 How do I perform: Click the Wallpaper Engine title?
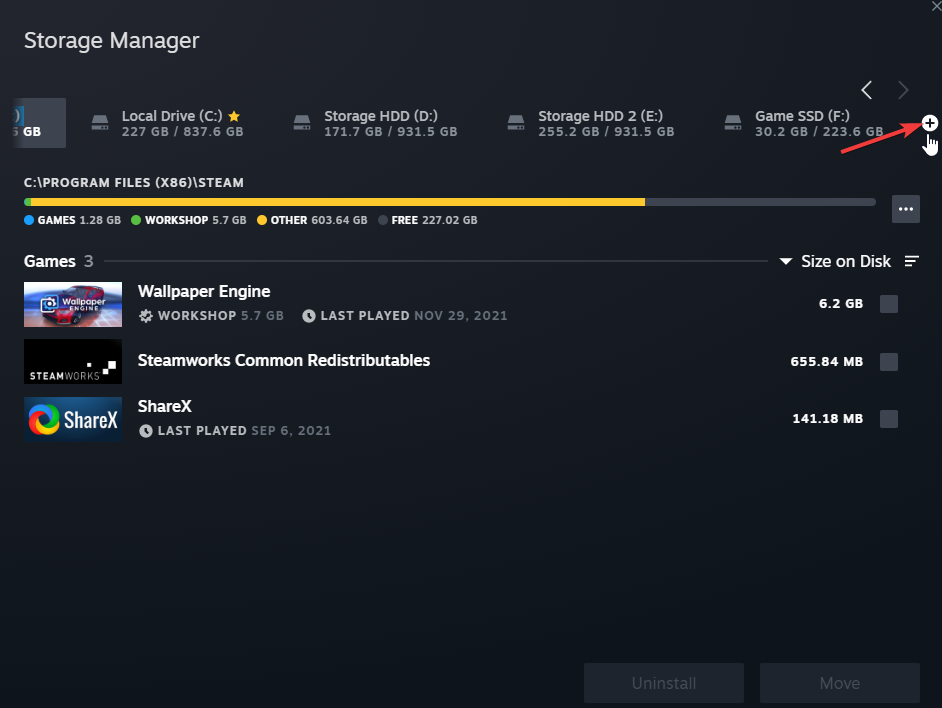click(x=204, y=291)
